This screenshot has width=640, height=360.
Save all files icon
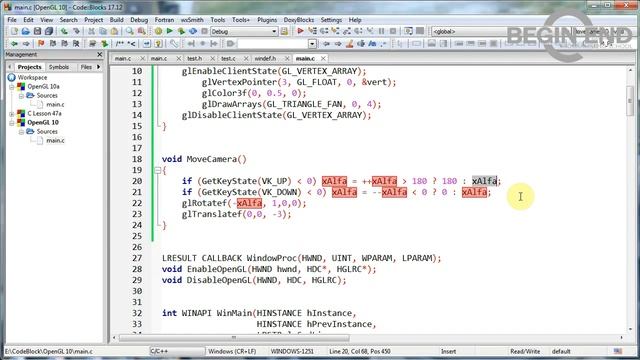[49, 31]
